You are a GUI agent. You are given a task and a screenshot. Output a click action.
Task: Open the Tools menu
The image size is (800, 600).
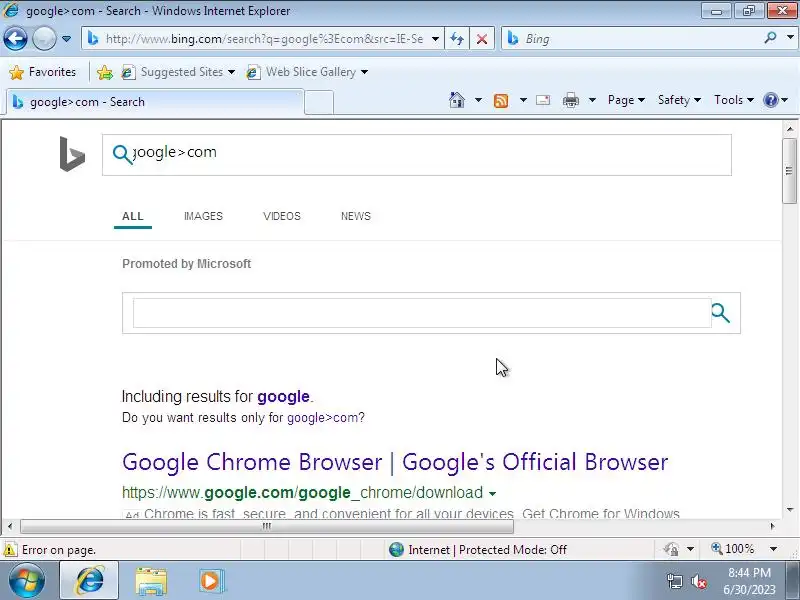click(x=734, y=100)
